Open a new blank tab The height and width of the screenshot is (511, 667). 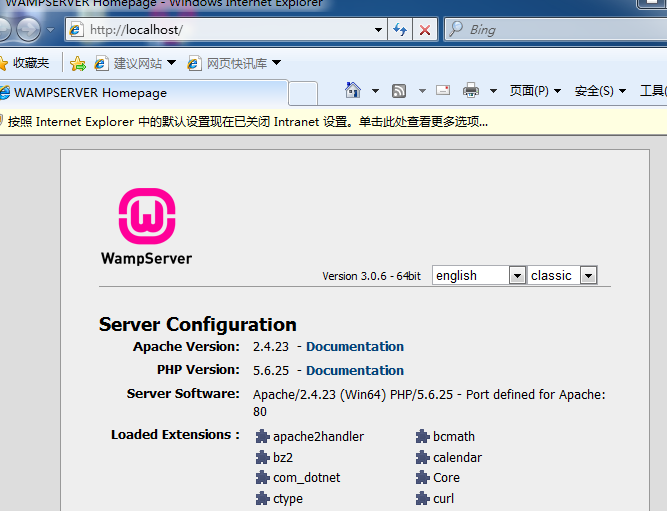point(303,93)
